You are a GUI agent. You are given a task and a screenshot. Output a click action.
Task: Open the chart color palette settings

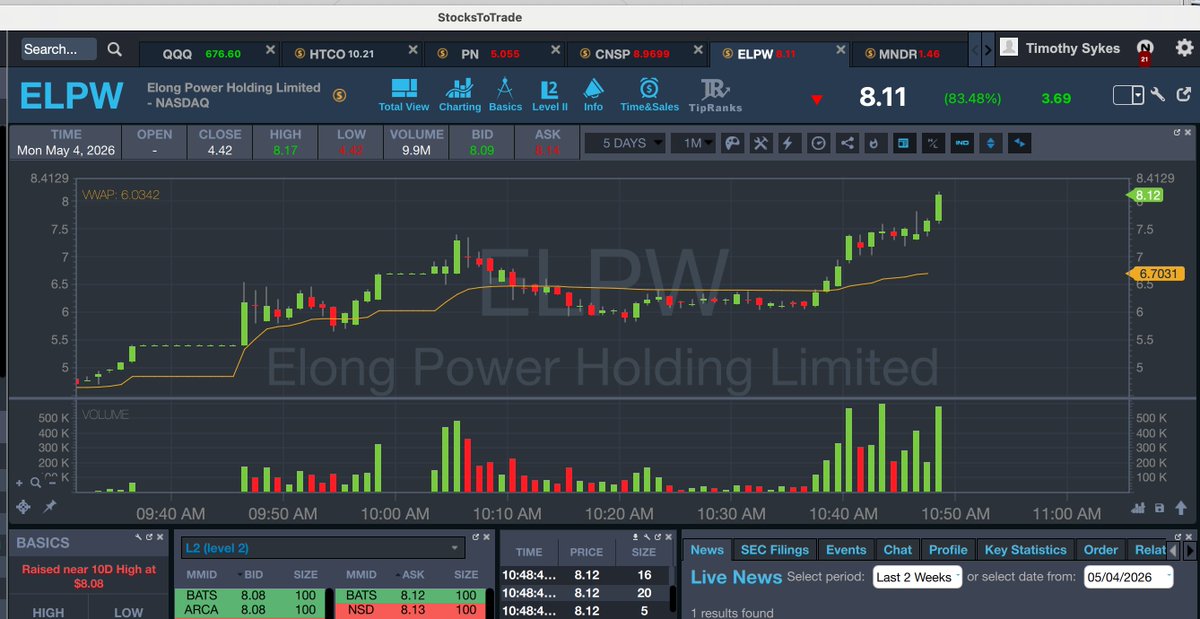coord(732,143)
